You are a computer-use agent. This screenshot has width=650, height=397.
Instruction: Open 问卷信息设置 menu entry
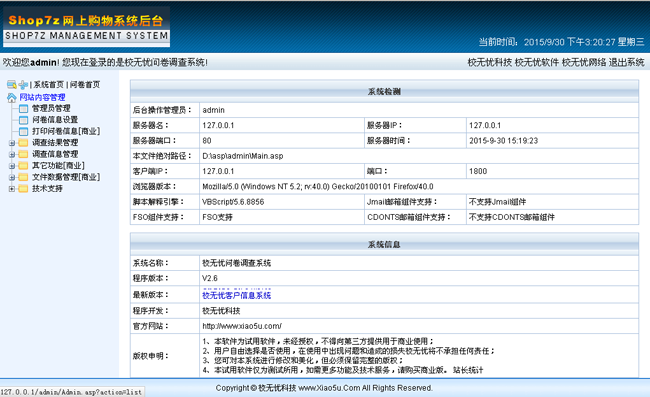tap(55, 120)
